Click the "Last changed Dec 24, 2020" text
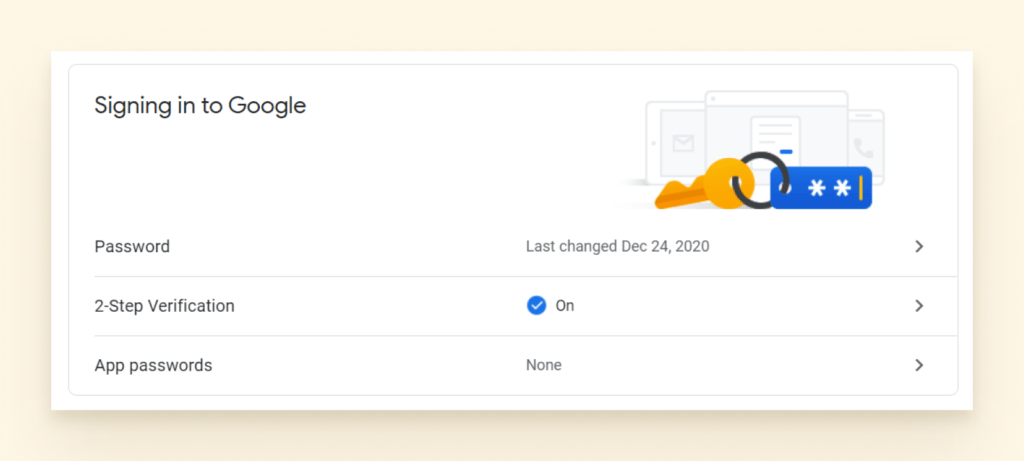The image size is (1024, 461). (617, 246)
